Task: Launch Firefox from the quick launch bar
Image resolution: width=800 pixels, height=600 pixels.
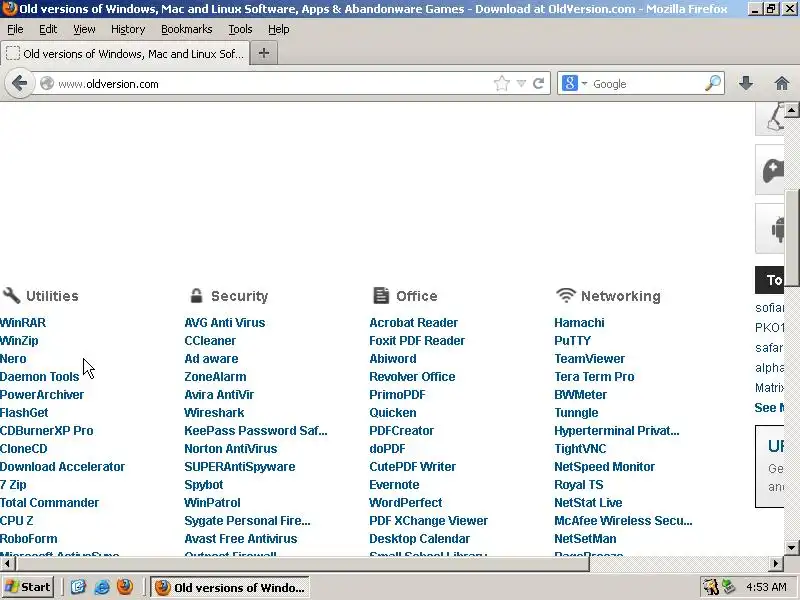Action: coord(124,587)
